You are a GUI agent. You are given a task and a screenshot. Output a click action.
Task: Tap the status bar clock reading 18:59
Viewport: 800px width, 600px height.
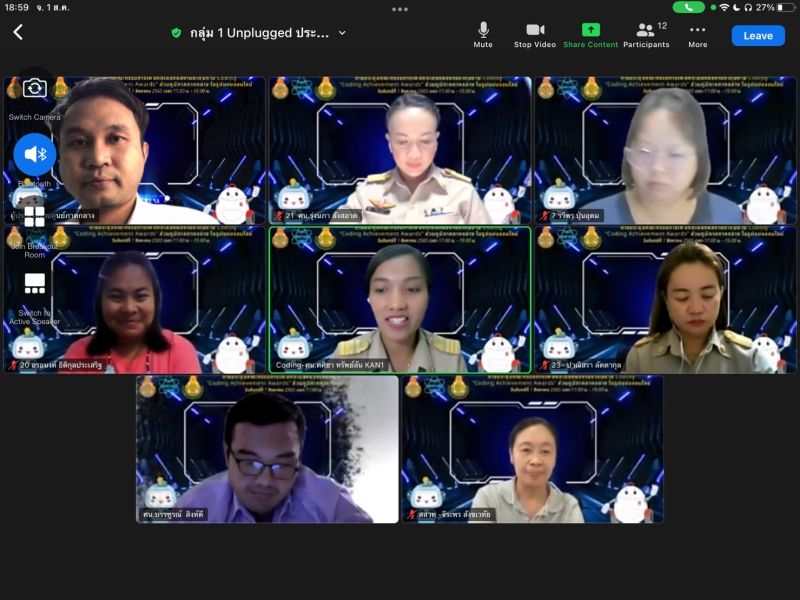16,8
